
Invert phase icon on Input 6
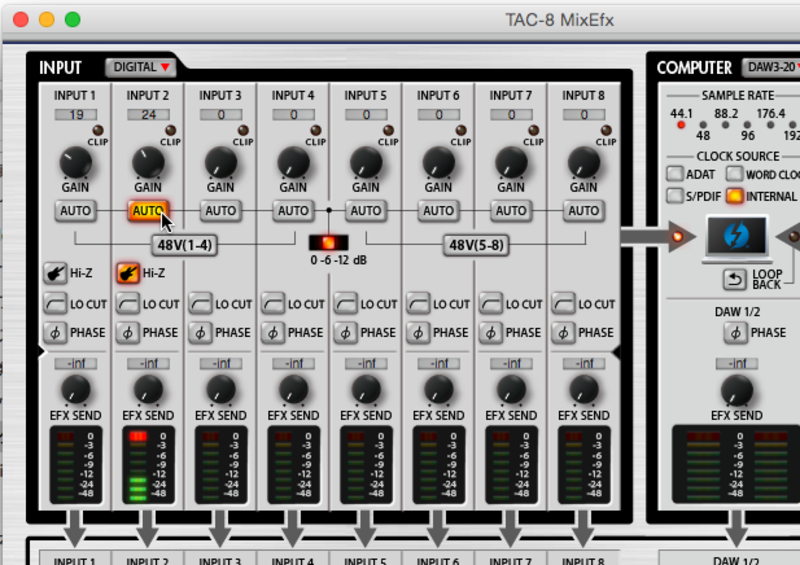418,333
